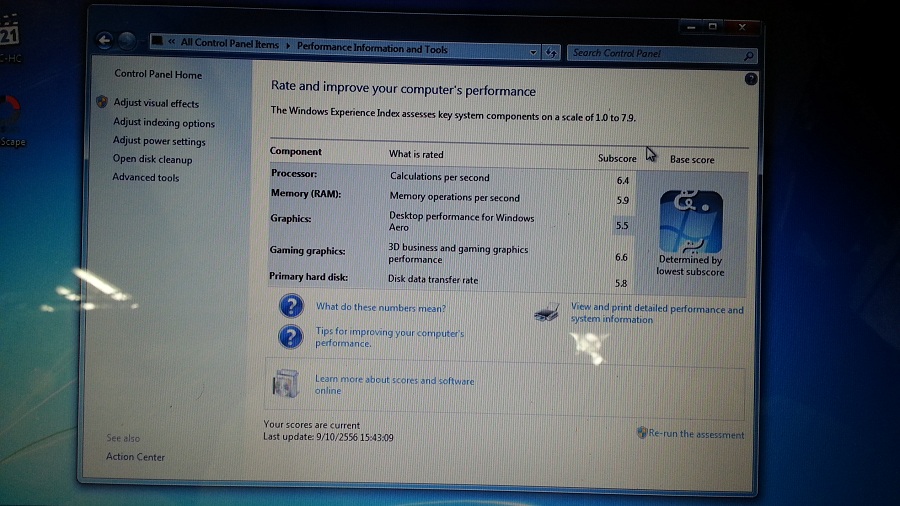The height and width of the screenshot is (506, 900).
Task: Click the highlighted 5.5 graphics subscore
Action: pyautogui.click(x=622, y=225)
